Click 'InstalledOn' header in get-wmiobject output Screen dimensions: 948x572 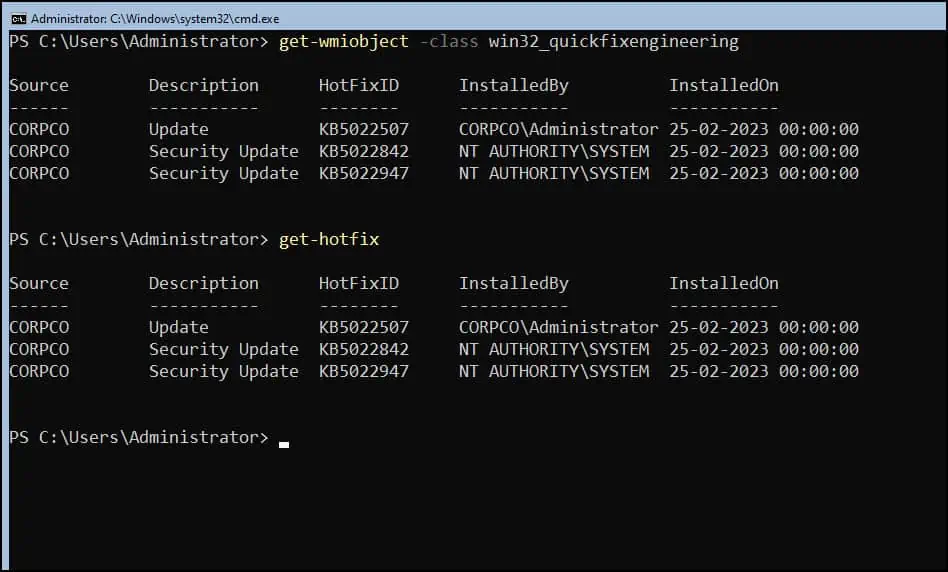pos(724,86)
